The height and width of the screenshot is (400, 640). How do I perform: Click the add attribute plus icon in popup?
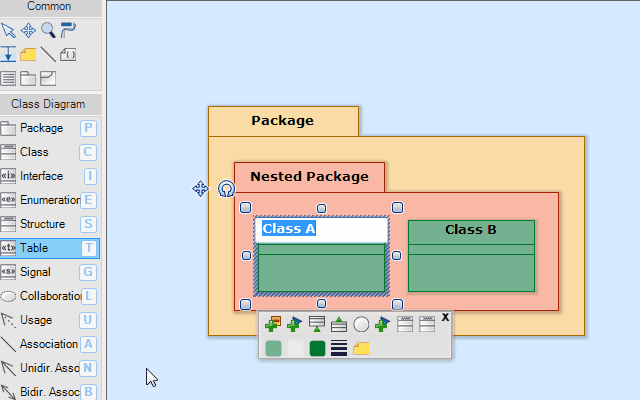273,324
